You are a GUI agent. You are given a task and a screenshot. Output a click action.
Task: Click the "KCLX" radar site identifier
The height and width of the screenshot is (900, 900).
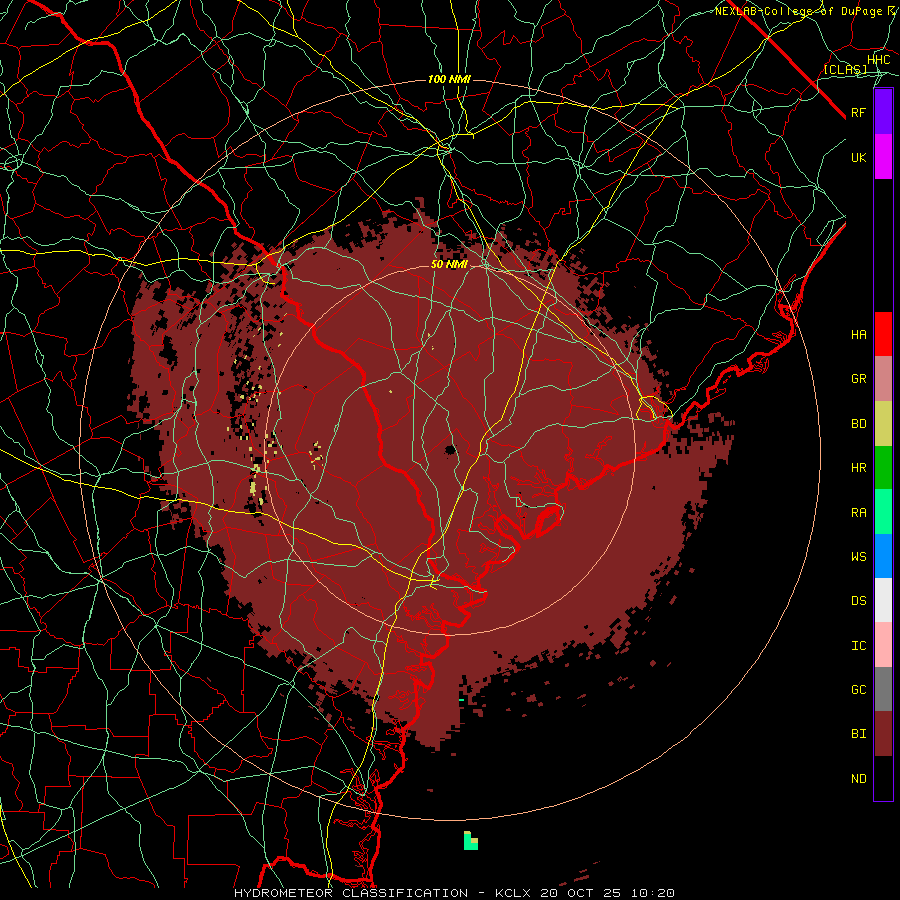(x=513, y=893)
